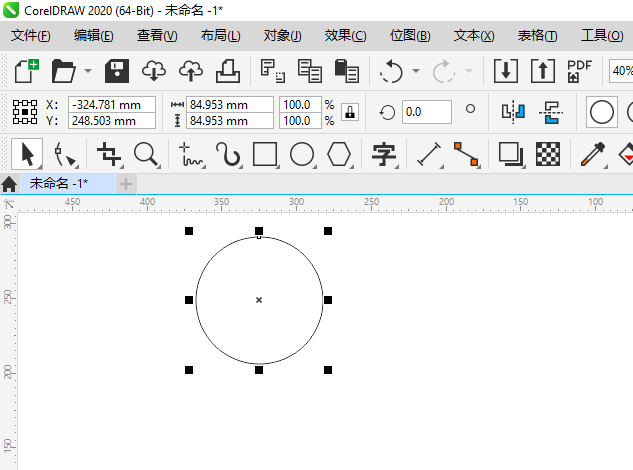The height and width of the screenshot is (470, 633).
Task: Click the horizontal scale percentage field
Action: (x=300, y=105)
